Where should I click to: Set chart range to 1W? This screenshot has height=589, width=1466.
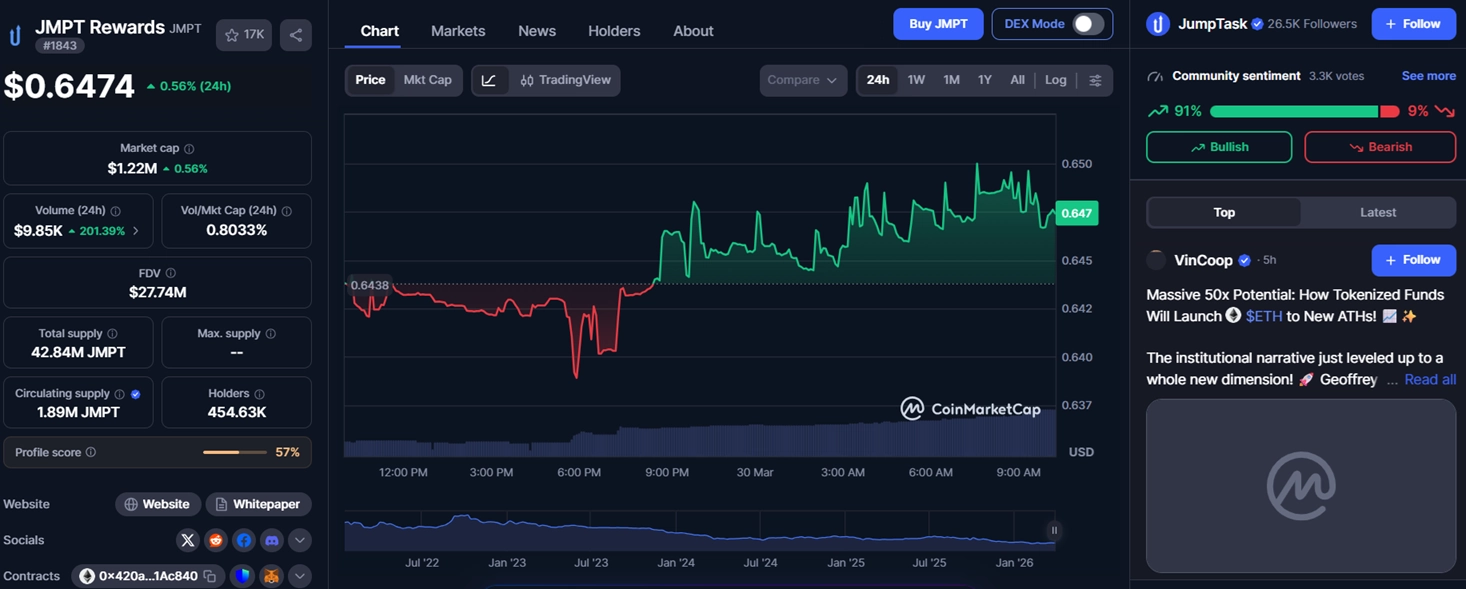coord(916,80)
